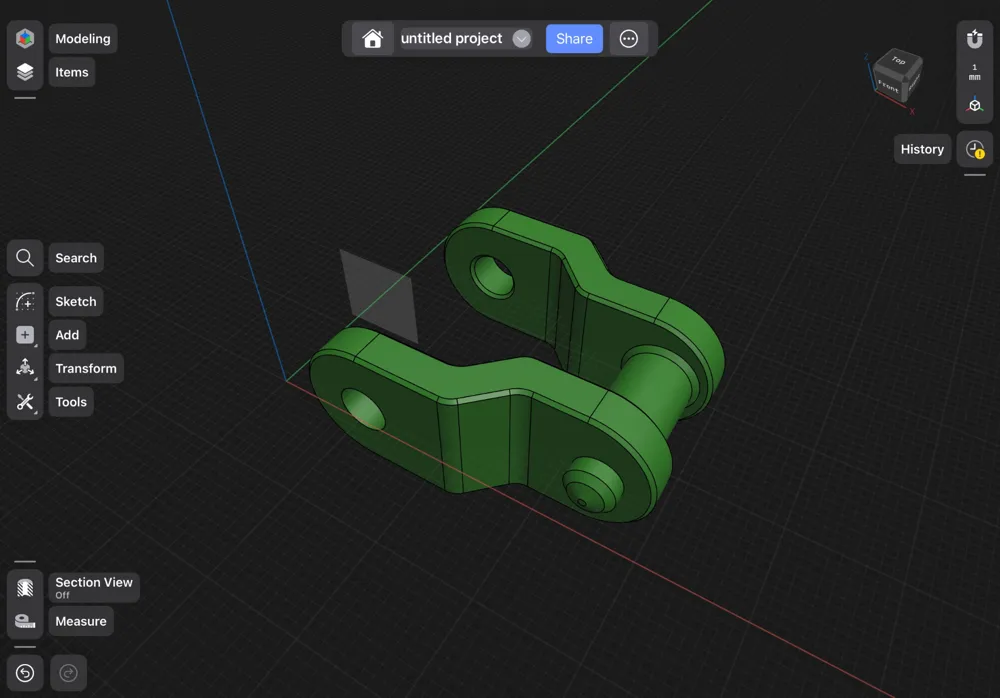Click the Measure label
1000x698 pixels.
(81, 621)
